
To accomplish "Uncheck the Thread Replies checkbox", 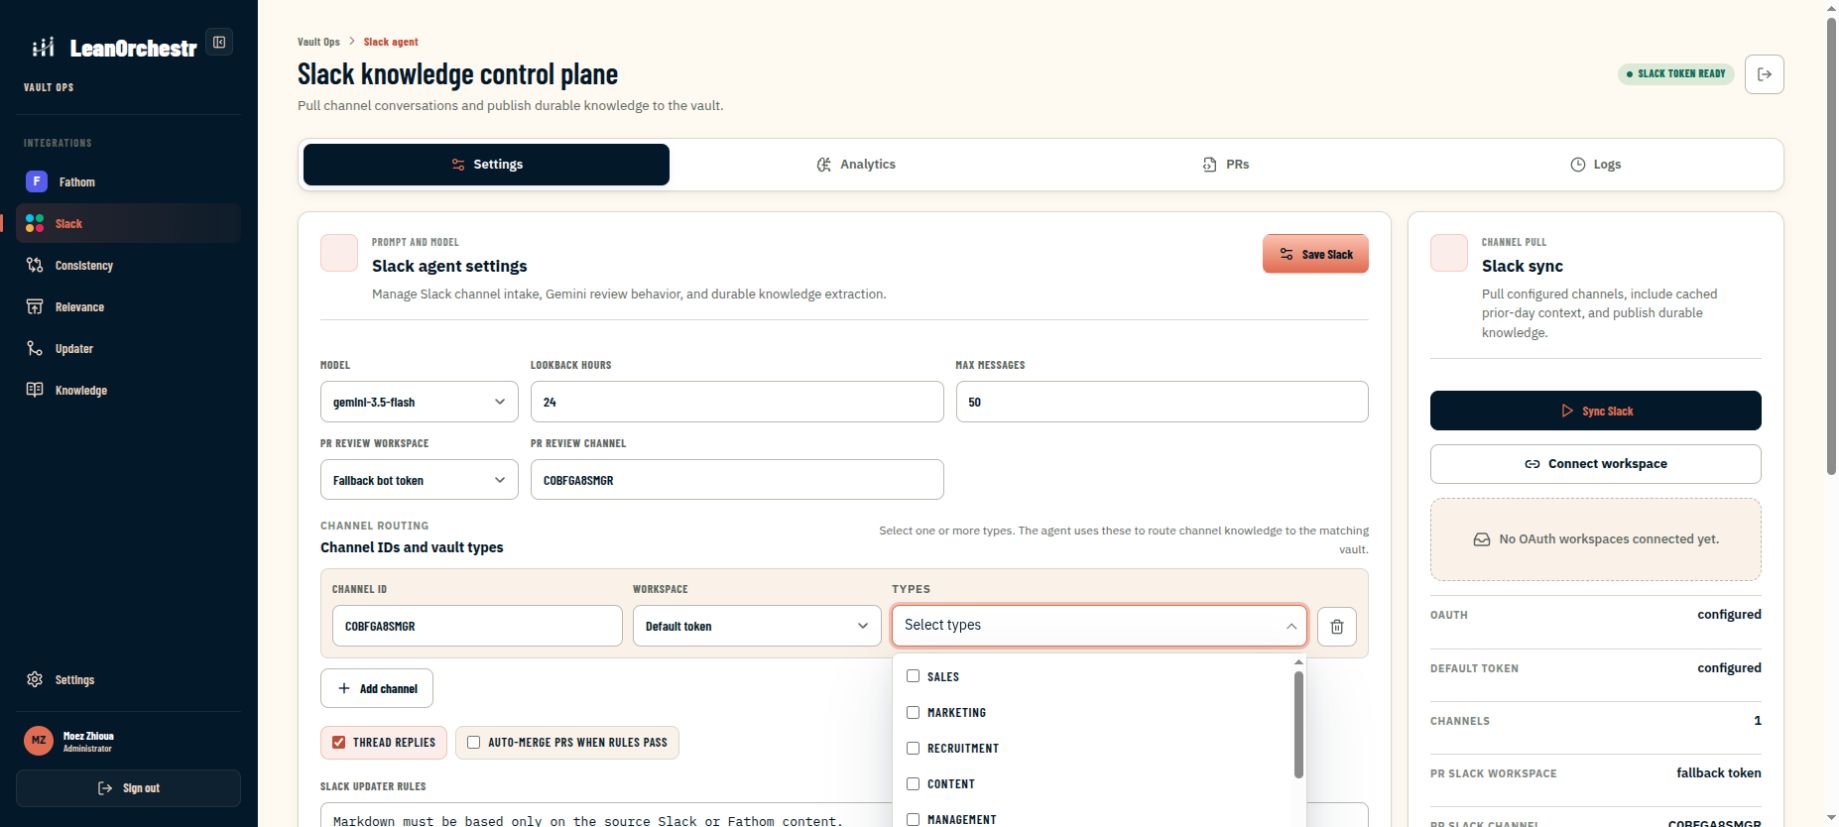I will (339, 742).
